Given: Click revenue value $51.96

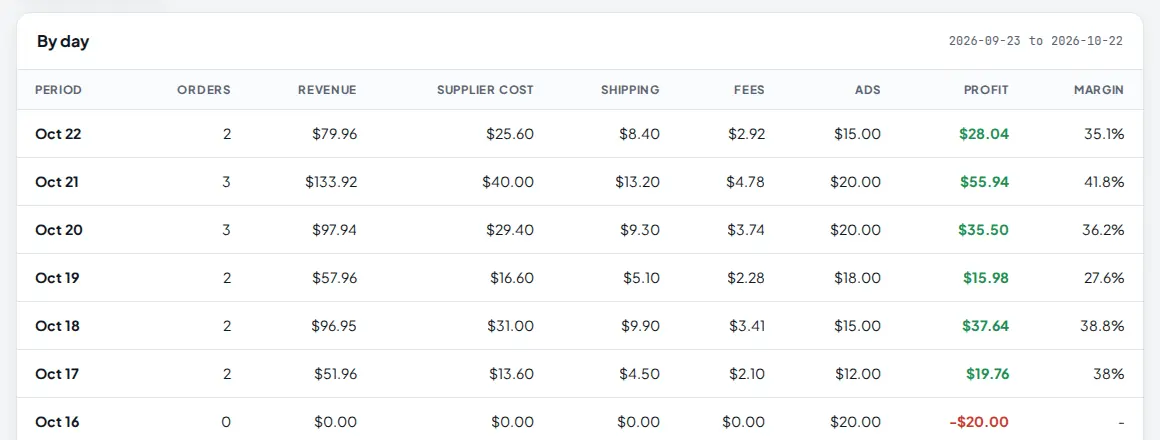Looking at the screenshot, I should 336,374.
